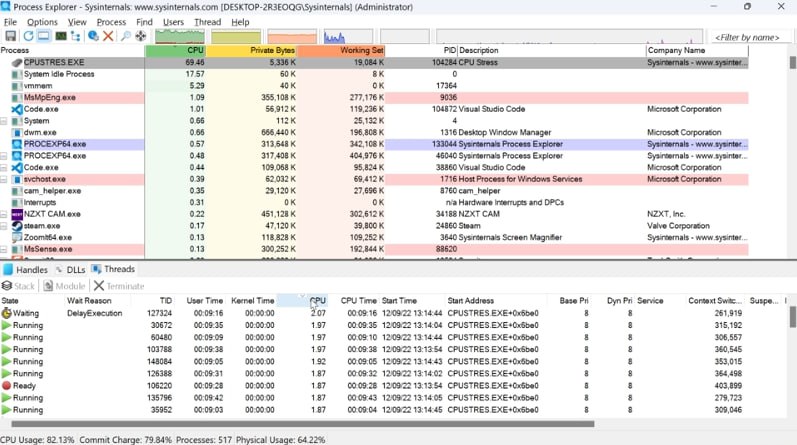Viewport: 797px width, 445px height.
Task: Click the Refresh Now toolbar icon
Action: coord(28,36)
